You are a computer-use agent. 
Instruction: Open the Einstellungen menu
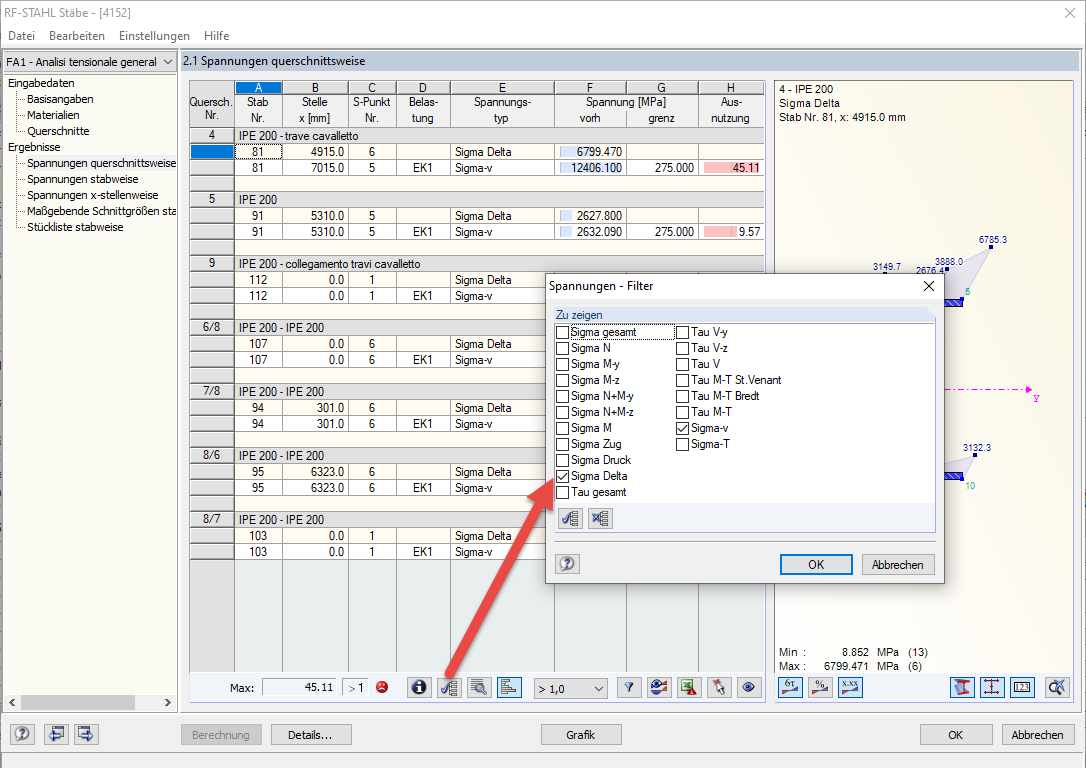click(154, 35)
